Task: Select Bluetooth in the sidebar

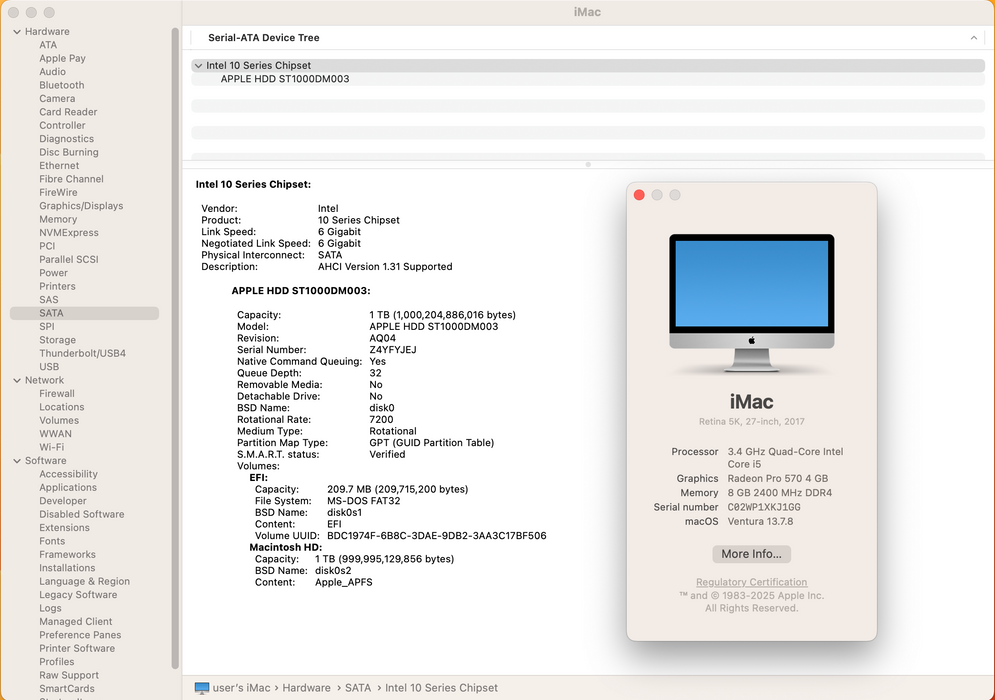Action: [x=62, y=85]
